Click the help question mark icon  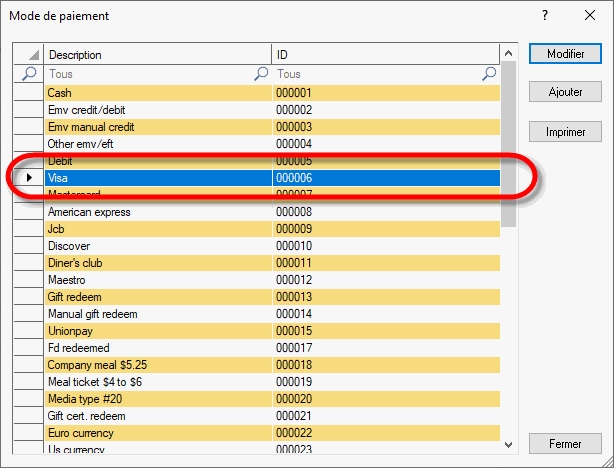pos(545,16)
